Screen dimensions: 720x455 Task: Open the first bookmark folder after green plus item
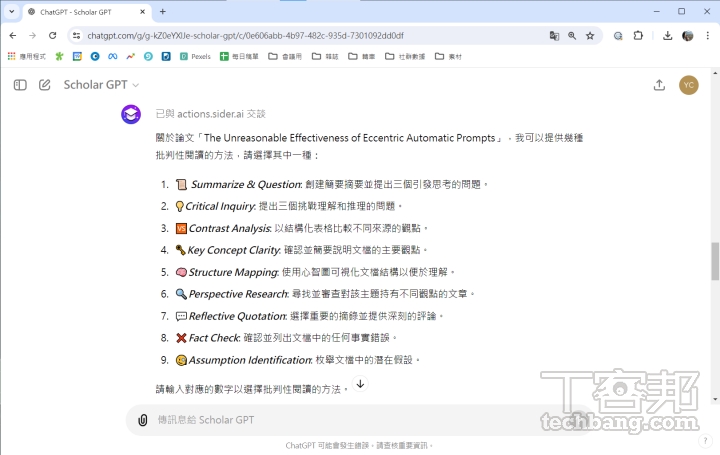click(285, 56)
